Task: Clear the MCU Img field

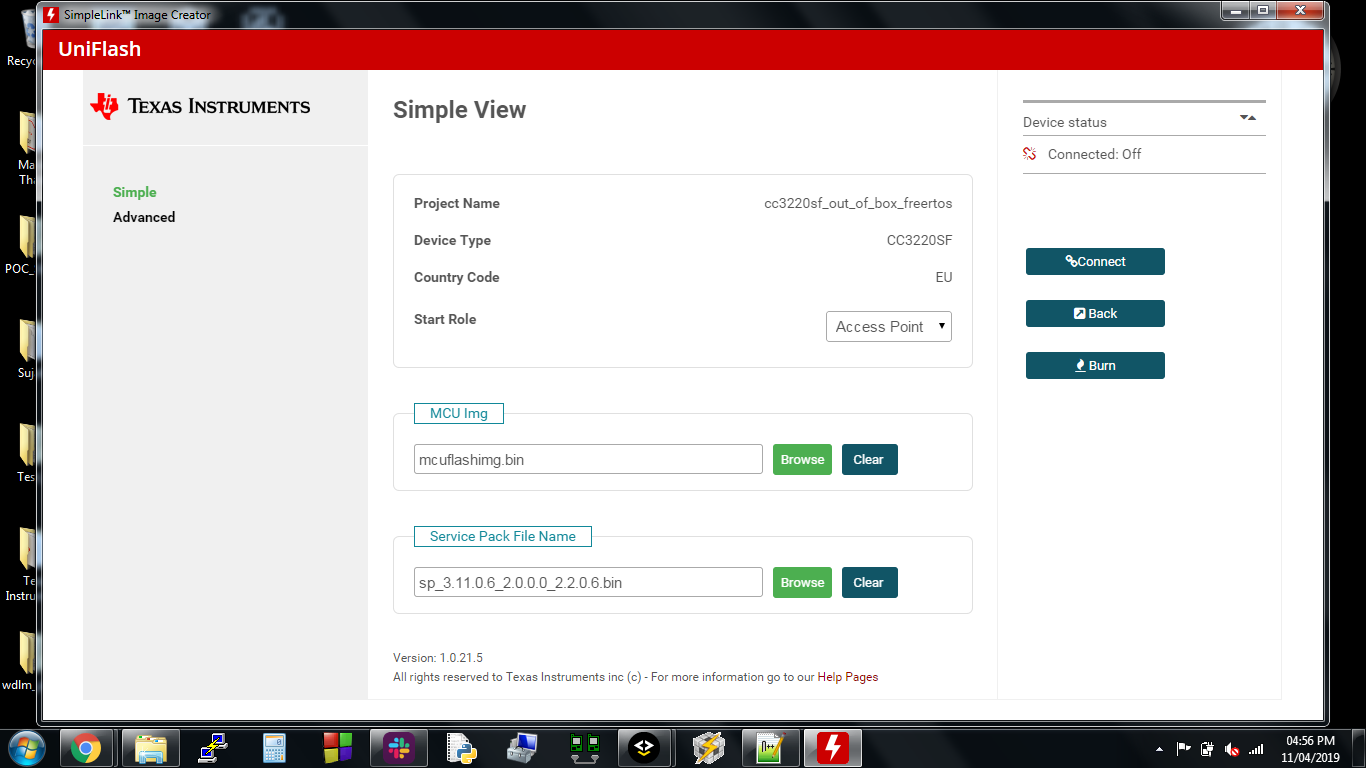Action: [x=869, y=459]
